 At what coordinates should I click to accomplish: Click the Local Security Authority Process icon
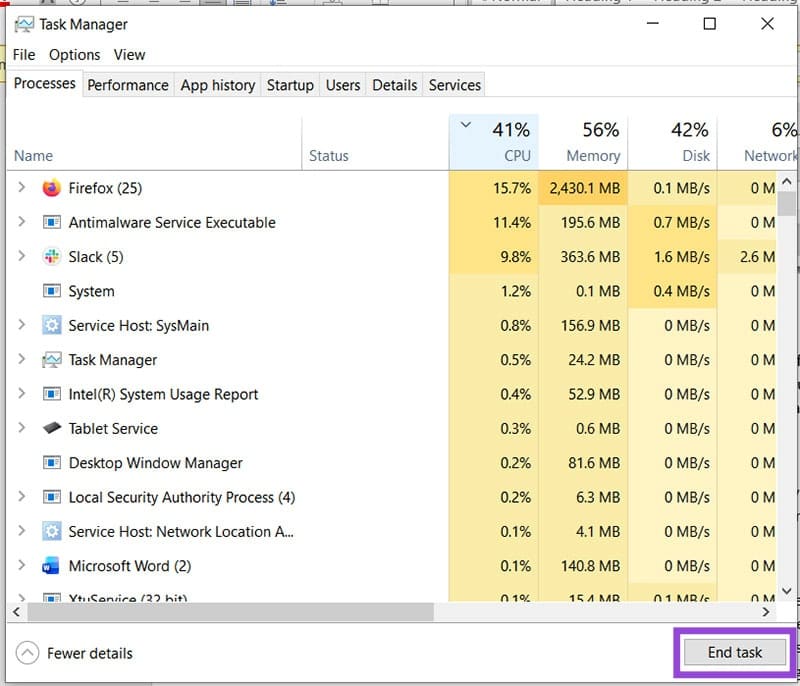click(52, 497)
